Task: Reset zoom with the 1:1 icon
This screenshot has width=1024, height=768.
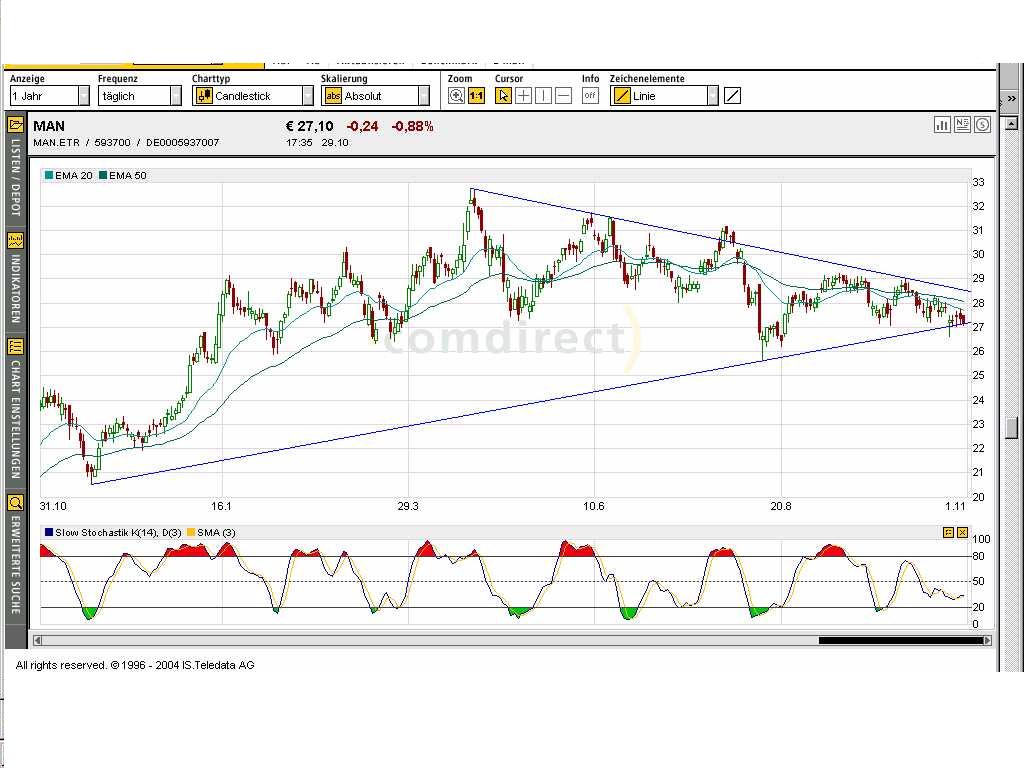Action: [x=477, y=96]
